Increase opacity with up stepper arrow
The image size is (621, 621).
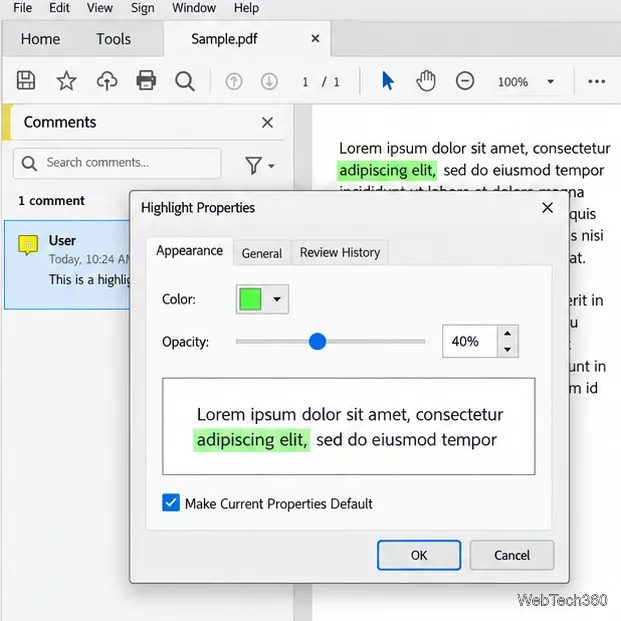click(507, 333)
